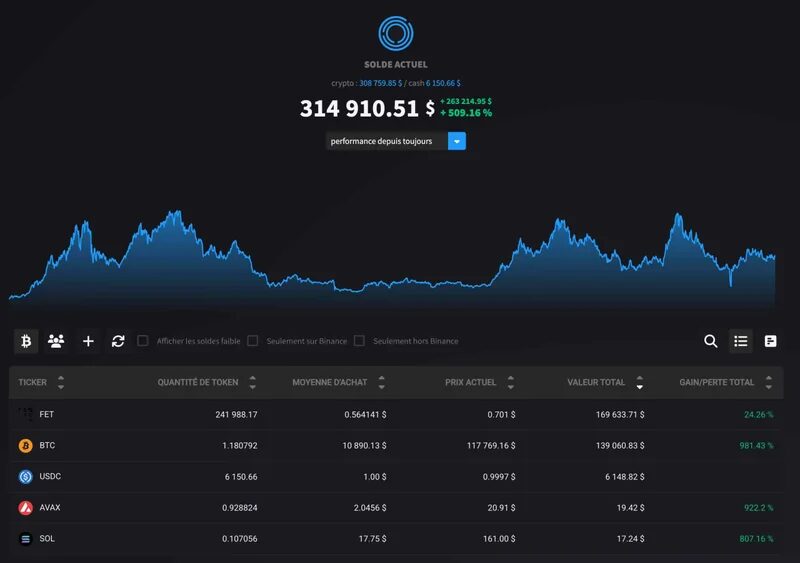
Task: Sort by Moyenne d'Achat arrows
Action: (382, 382)
